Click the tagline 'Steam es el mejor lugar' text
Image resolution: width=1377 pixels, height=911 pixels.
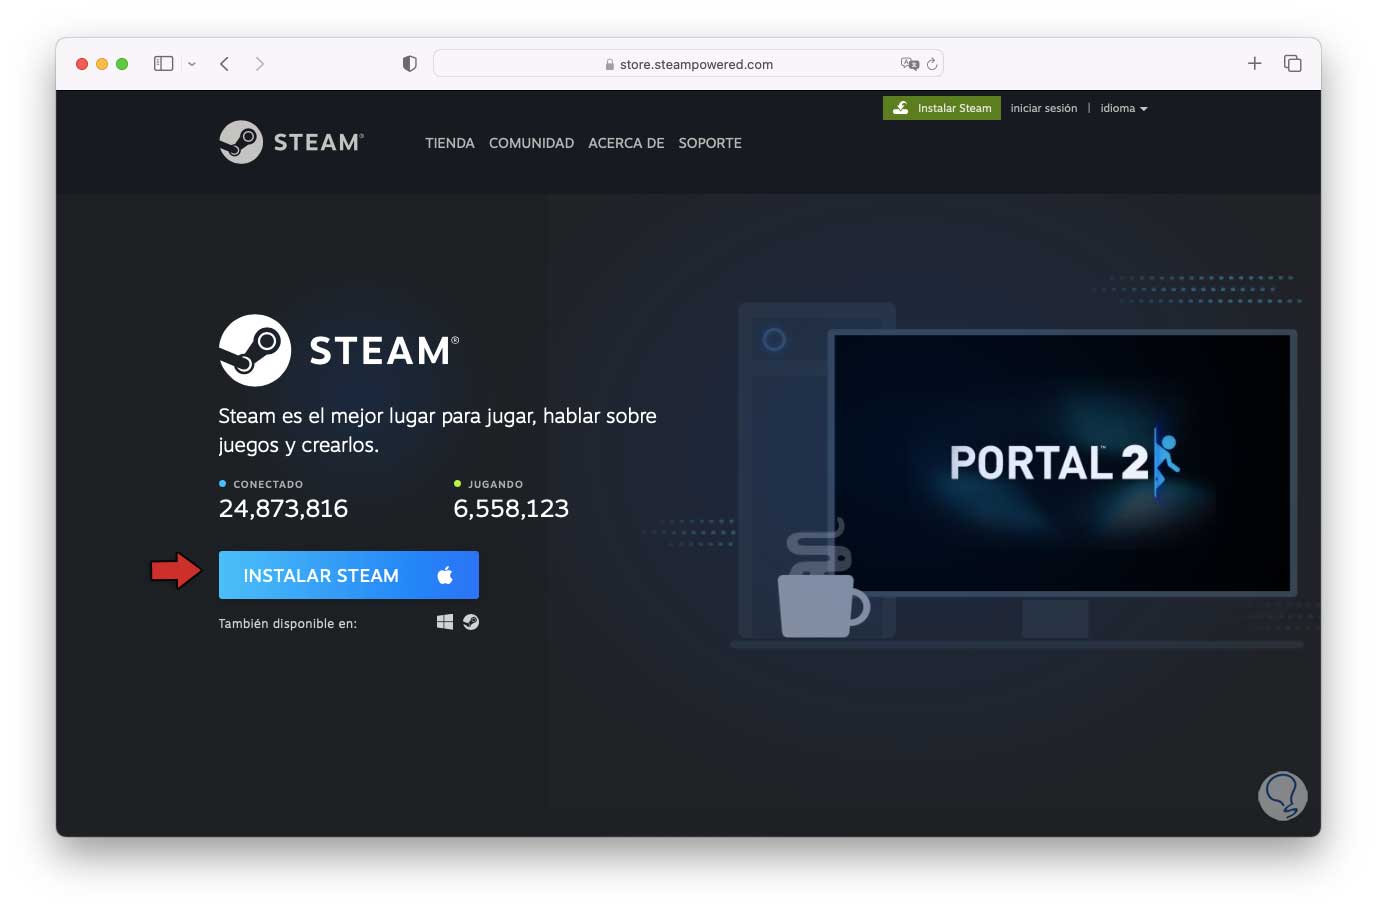point(438,430)
